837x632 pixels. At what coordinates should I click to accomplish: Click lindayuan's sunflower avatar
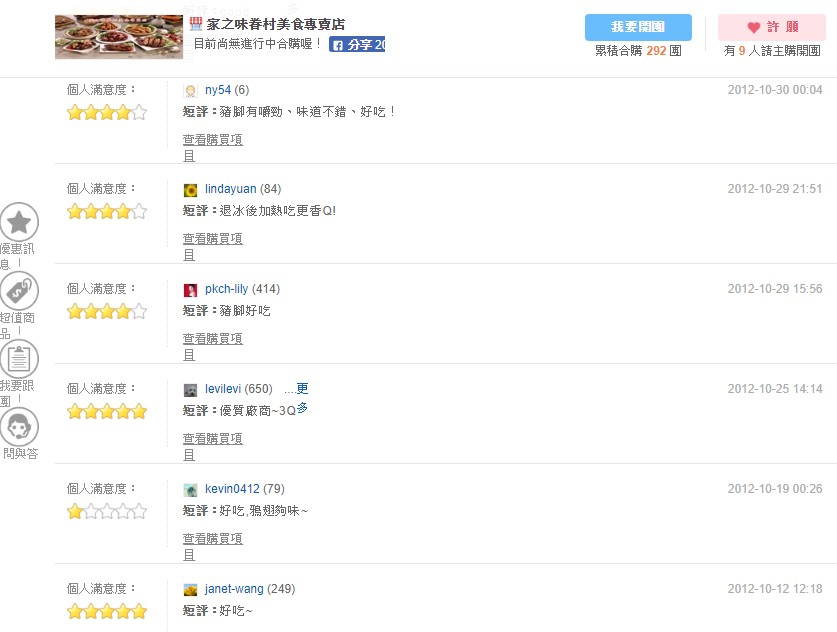pyautogui.click(x=191, y=189)
